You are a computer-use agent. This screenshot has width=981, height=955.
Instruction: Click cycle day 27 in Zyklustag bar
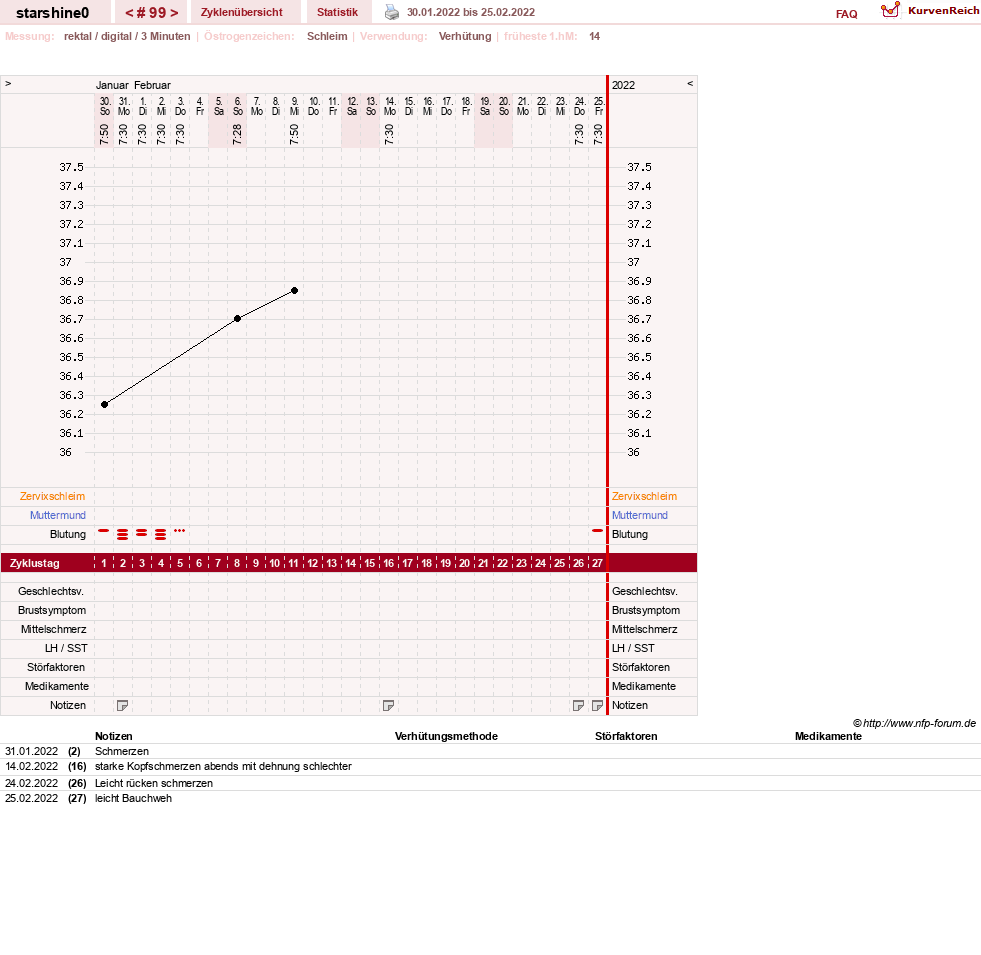tap(597, 563)
